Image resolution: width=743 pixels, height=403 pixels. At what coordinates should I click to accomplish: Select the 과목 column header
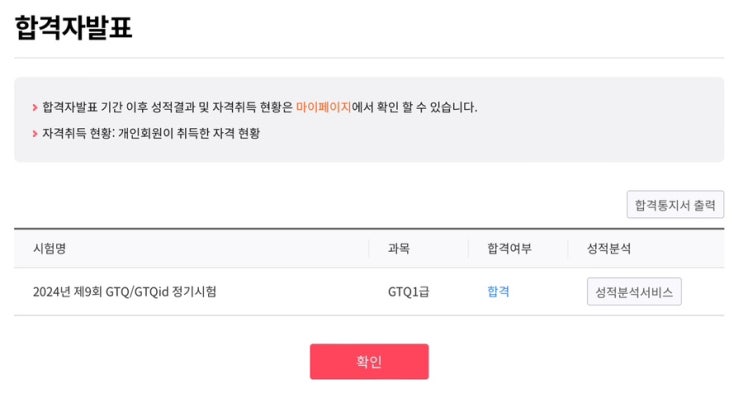399,248
